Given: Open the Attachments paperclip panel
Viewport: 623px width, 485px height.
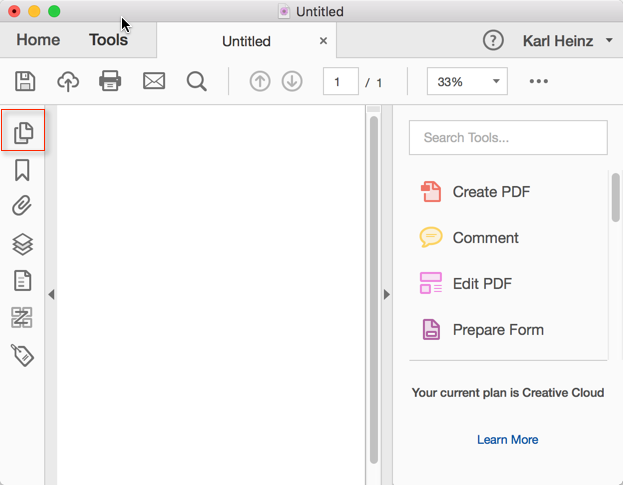Looking at the screenshot, I should coord(22,207).
